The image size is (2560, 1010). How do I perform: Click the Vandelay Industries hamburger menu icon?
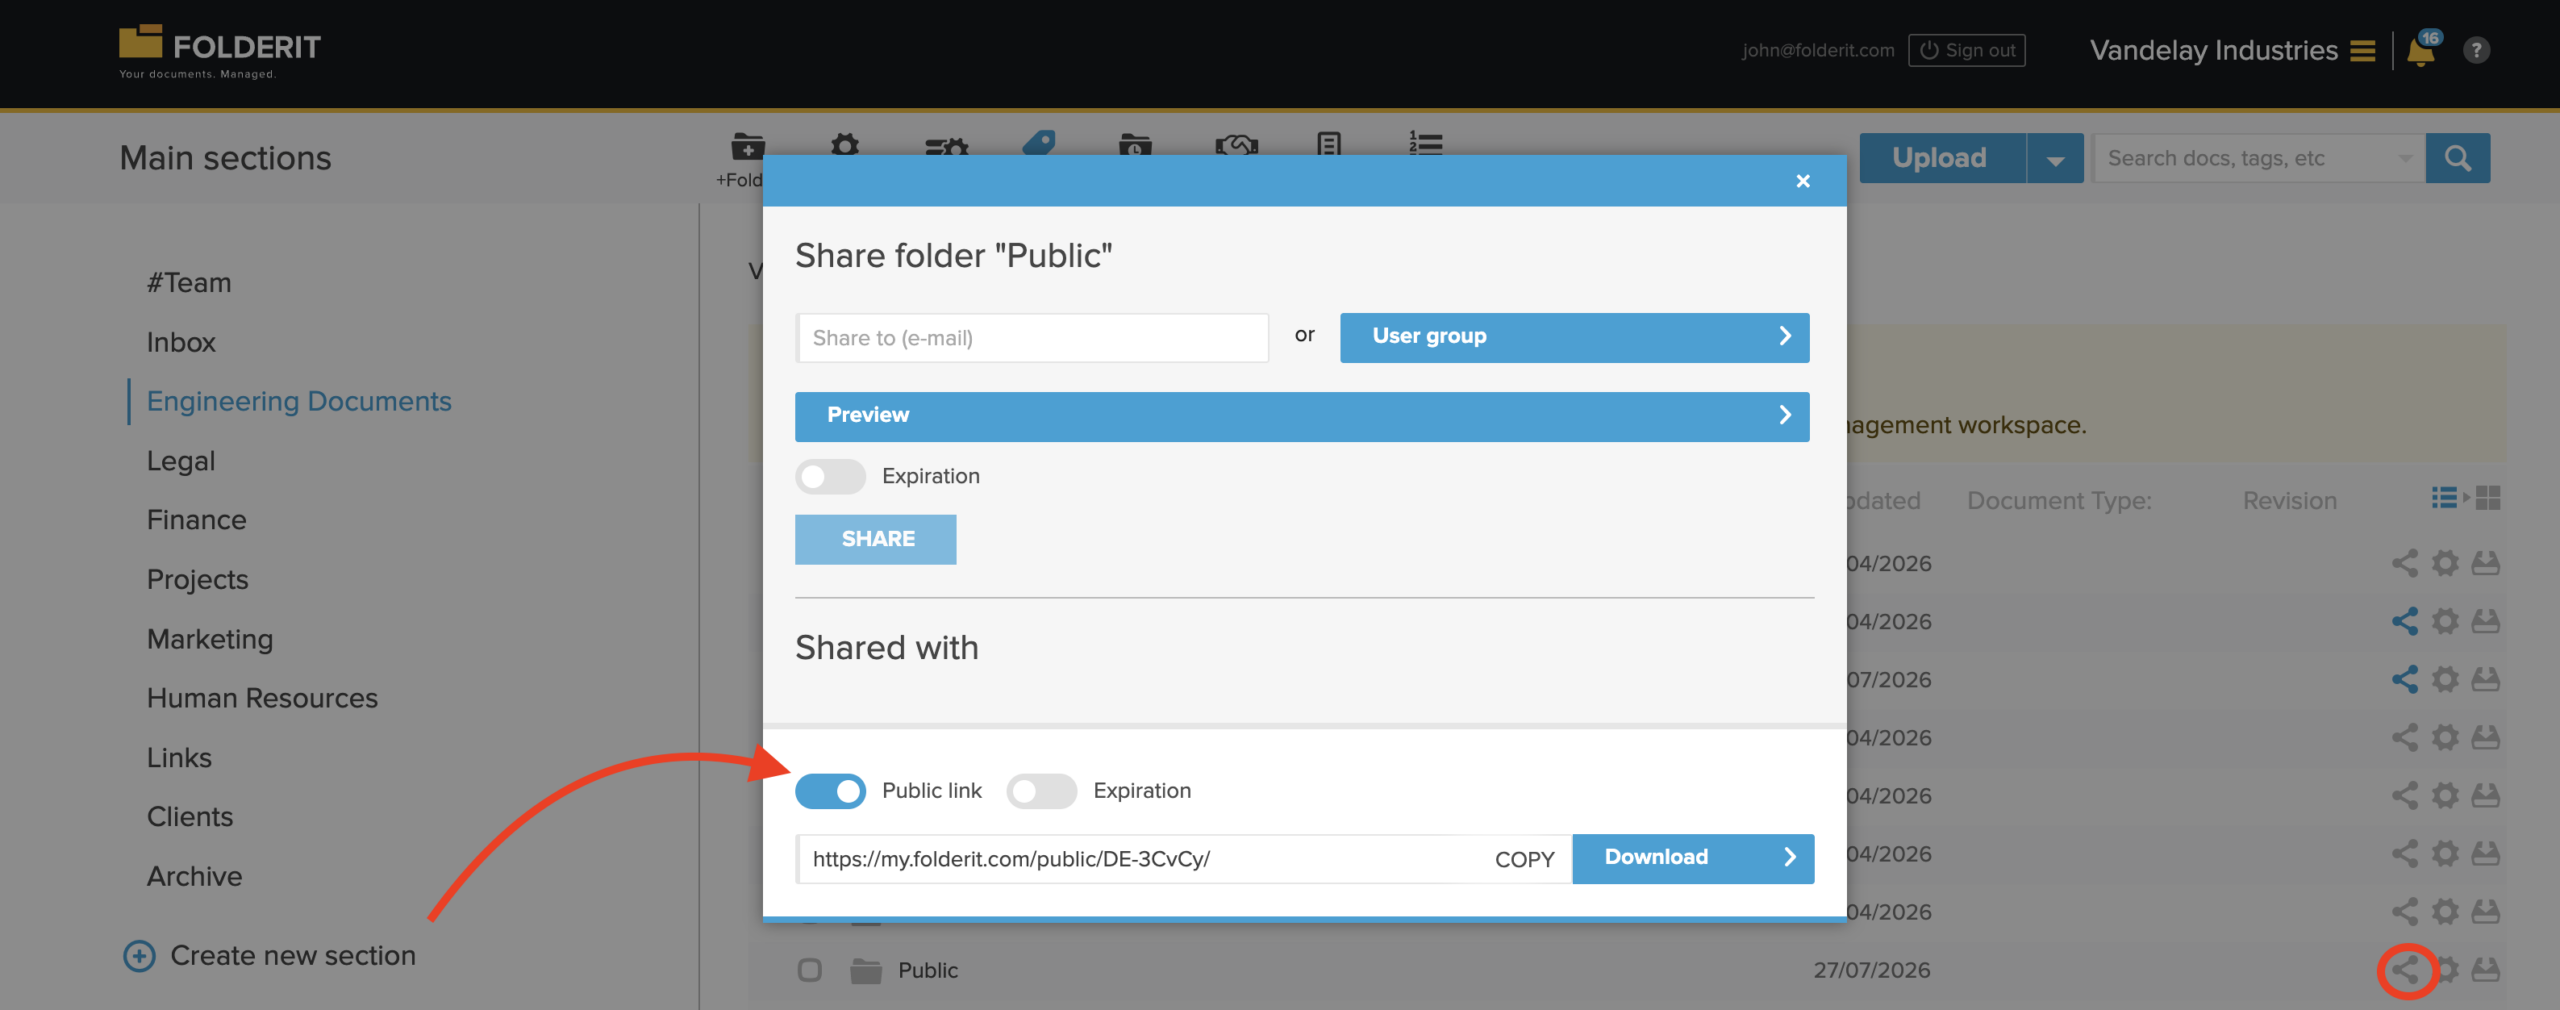pos(2362,51)
